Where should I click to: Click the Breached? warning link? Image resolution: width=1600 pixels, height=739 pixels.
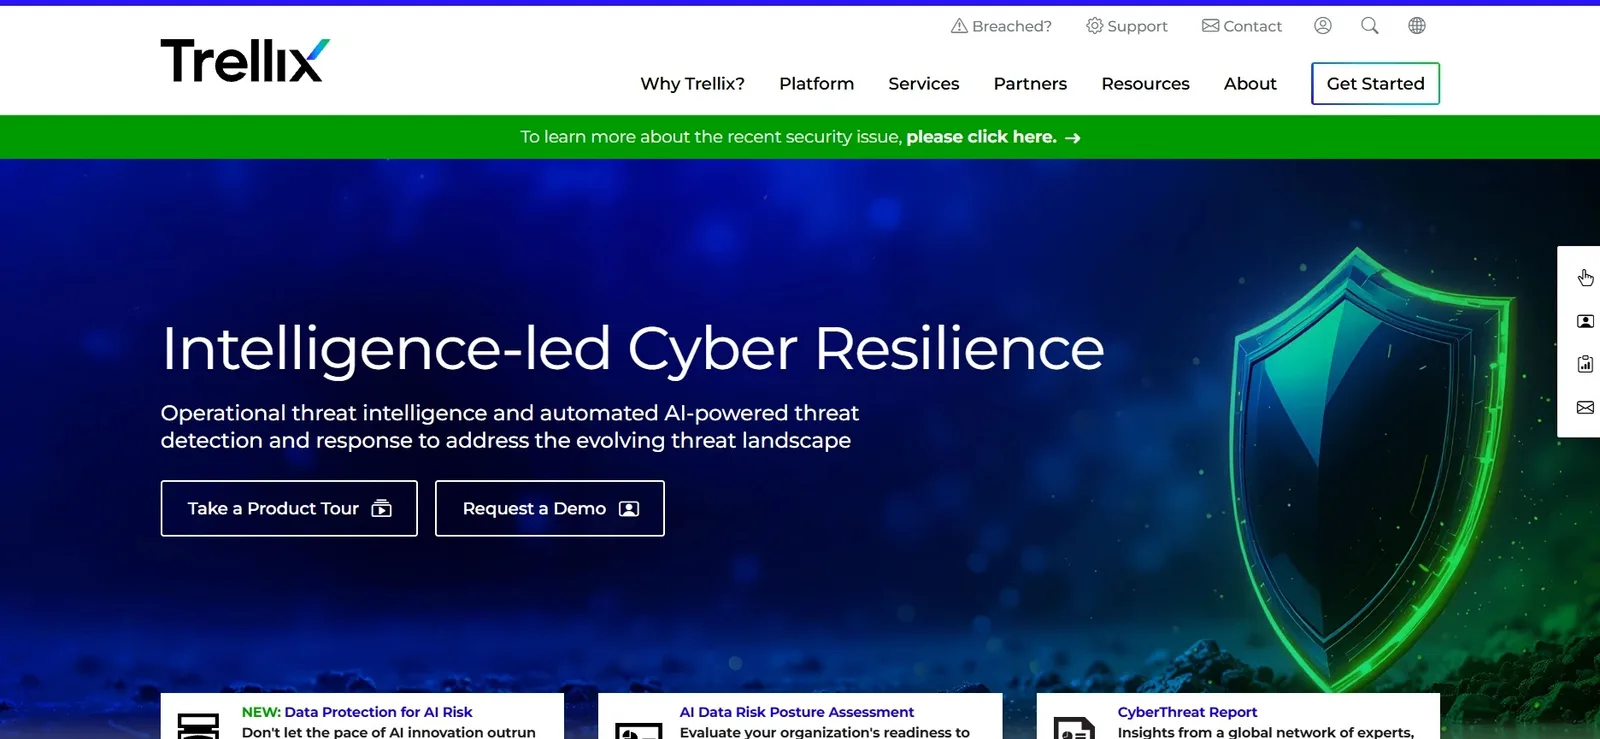pos(1001,26)
